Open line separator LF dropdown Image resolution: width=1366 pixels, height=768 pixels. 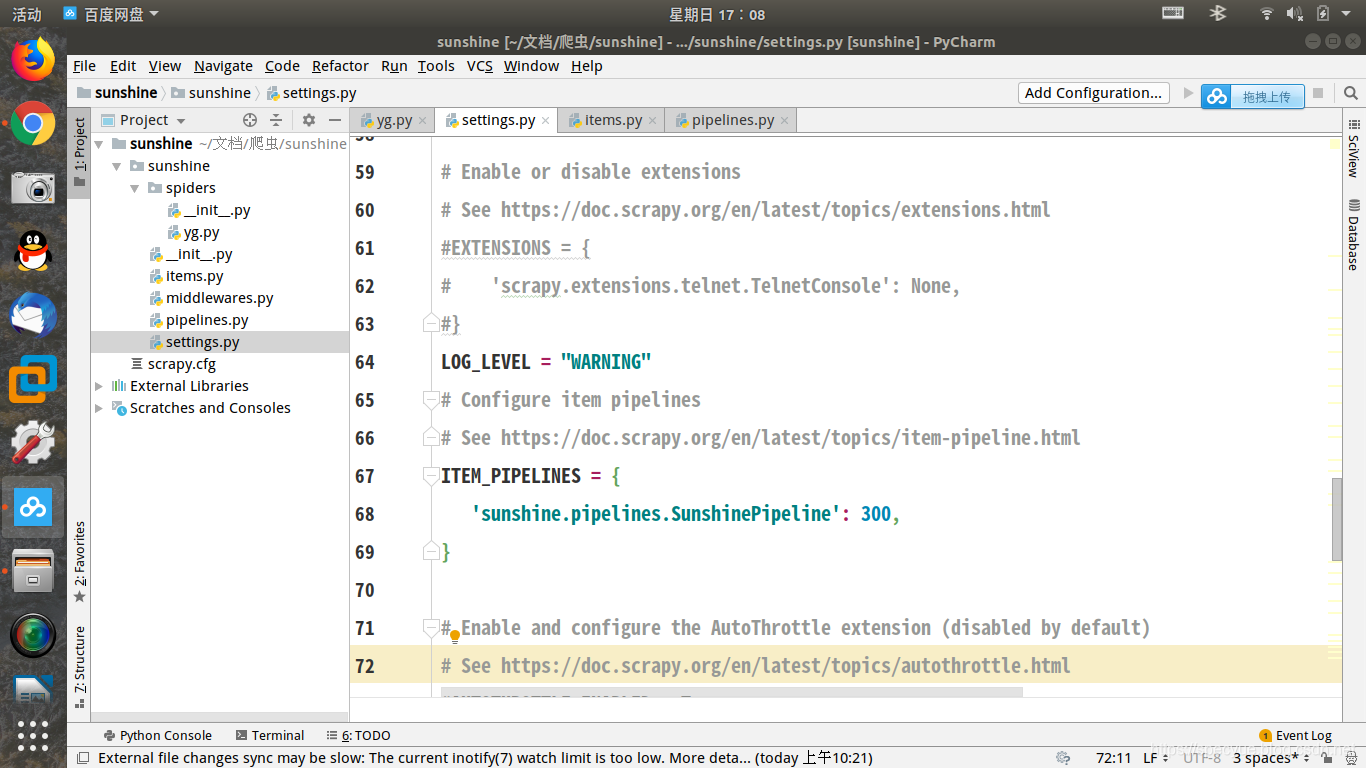point(1156,758)
